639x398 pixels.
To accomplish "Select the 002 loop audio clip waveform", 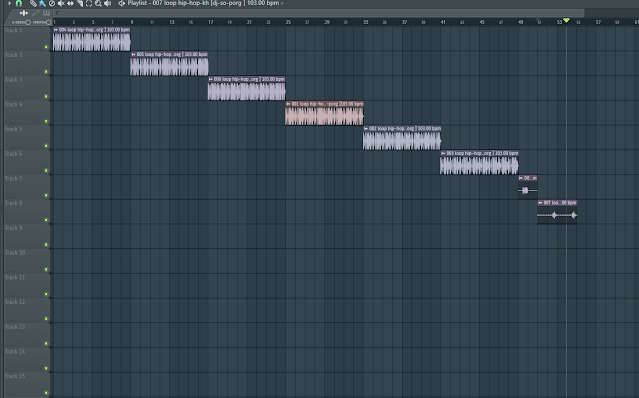I will click(x=402, y=141).
